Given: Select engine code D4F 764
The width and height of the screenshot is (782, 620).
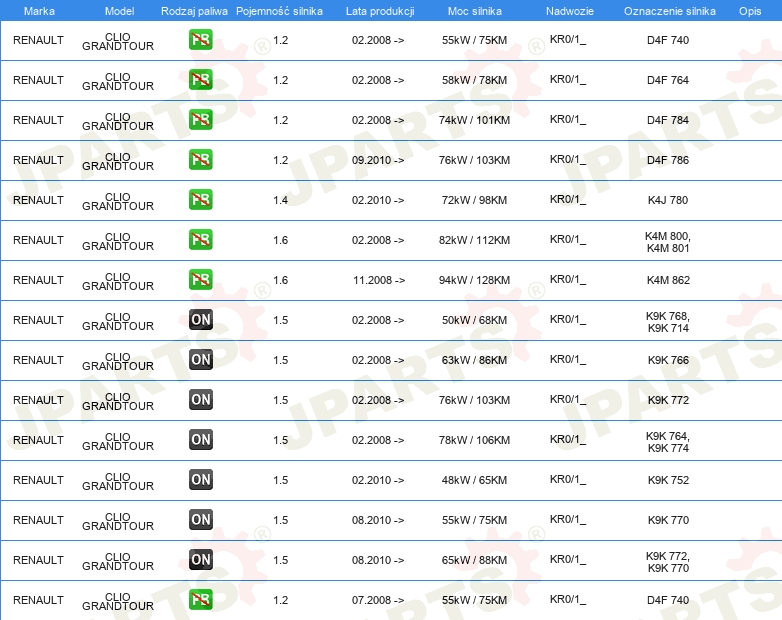Looking at the screenshot, I should click(x=668, y=80).
